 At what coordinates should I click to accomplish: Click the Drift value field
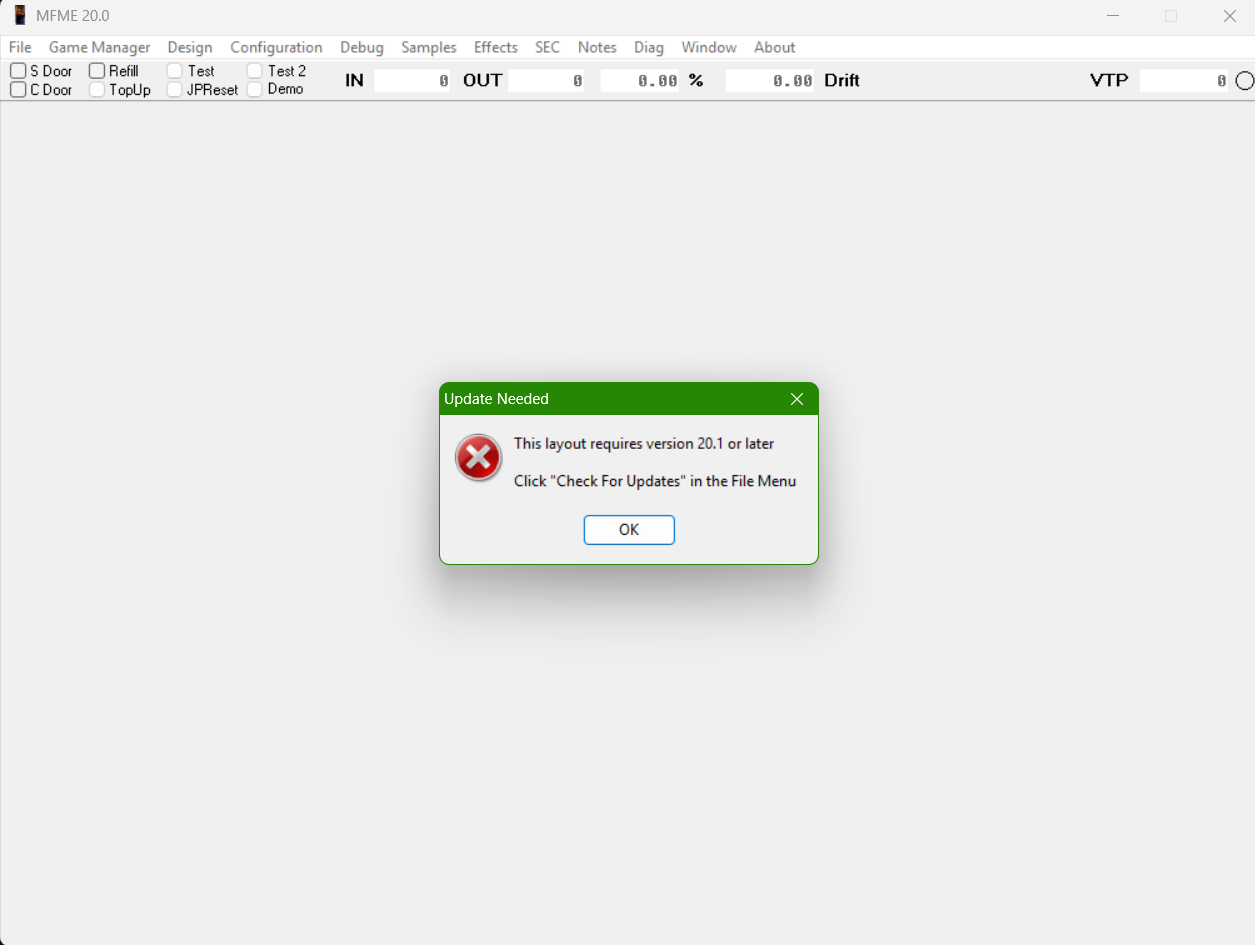click(770, 81)
